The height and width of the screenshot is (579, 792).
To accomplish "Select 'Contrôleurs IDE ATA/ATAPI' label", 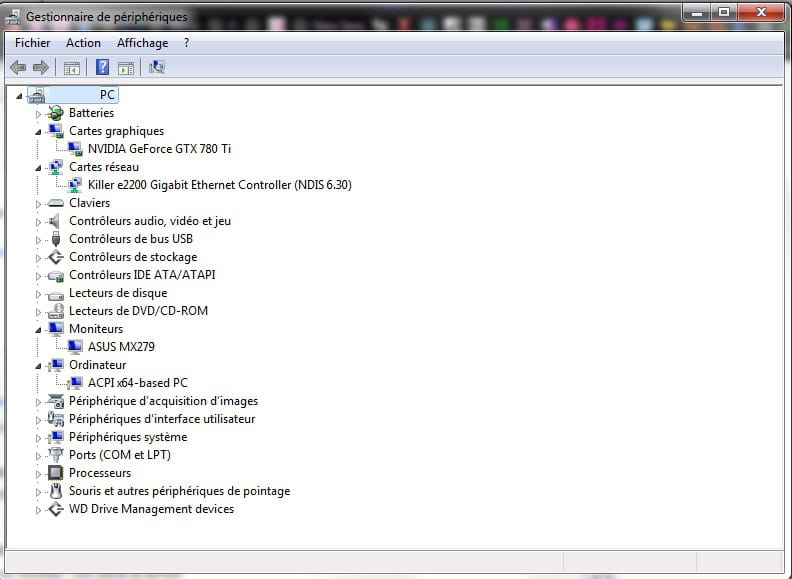I will coord(142,275).
